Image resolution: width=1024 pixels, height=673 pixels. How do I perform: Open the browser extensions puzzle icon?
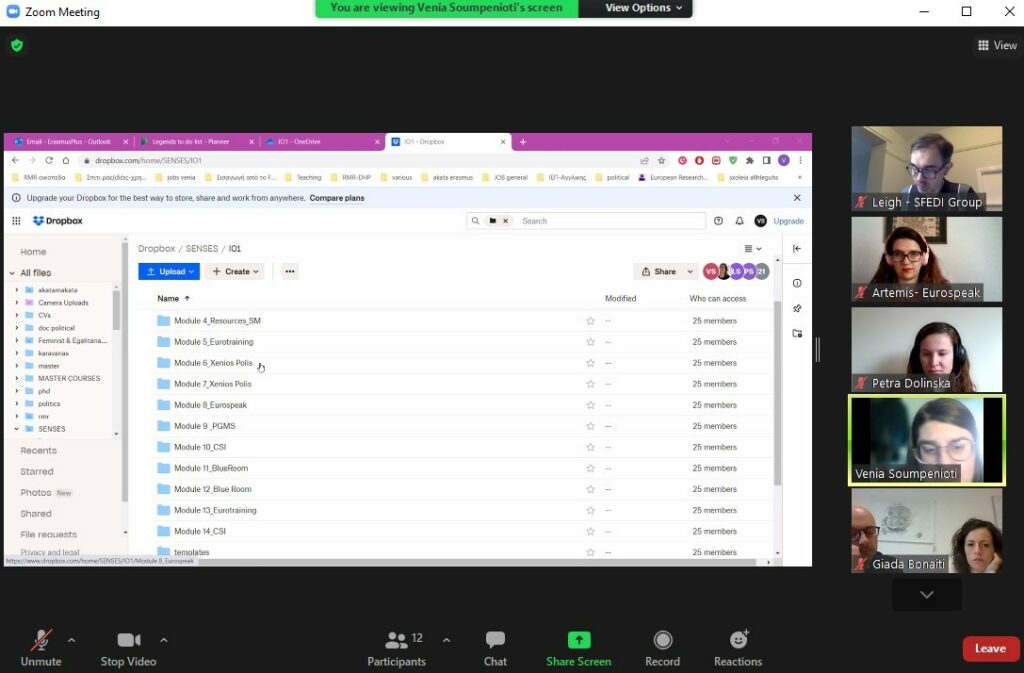[x=750, y=161]
